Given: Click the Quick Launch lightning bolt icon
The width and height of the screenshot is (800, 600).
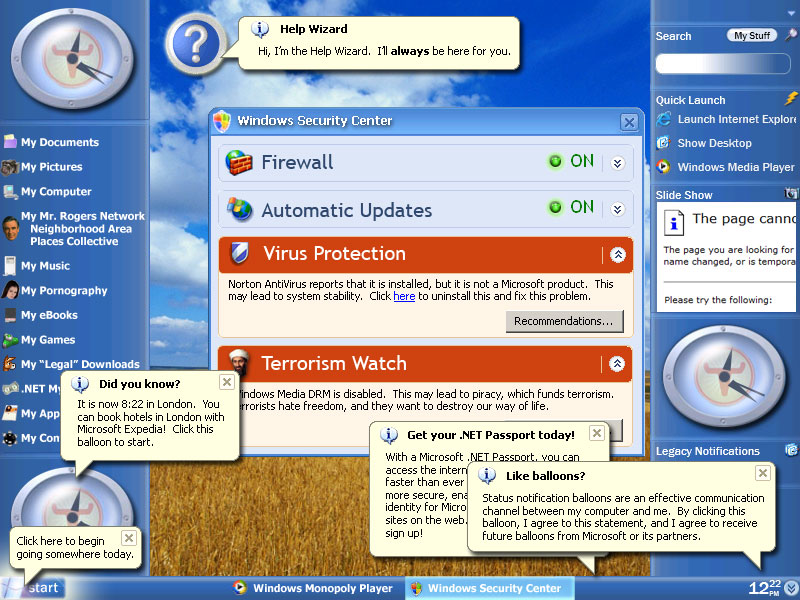Looking at the screenshot, I should 791,98.
